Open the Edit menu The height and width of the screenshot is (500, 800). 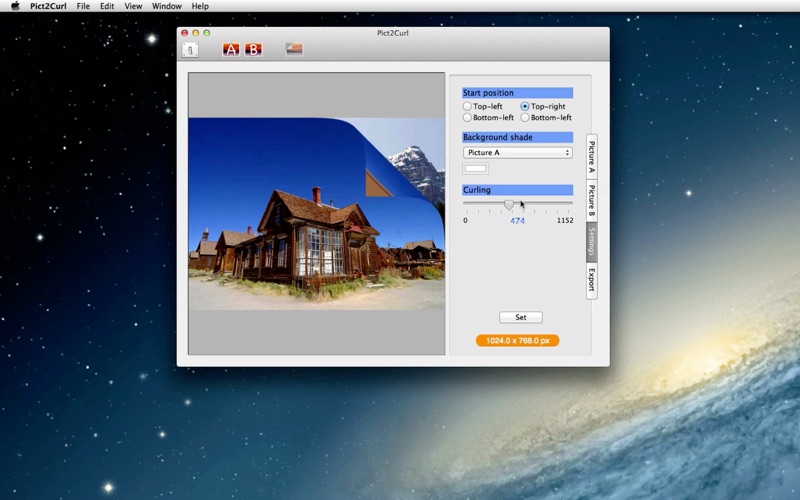(x=107, y=6)
